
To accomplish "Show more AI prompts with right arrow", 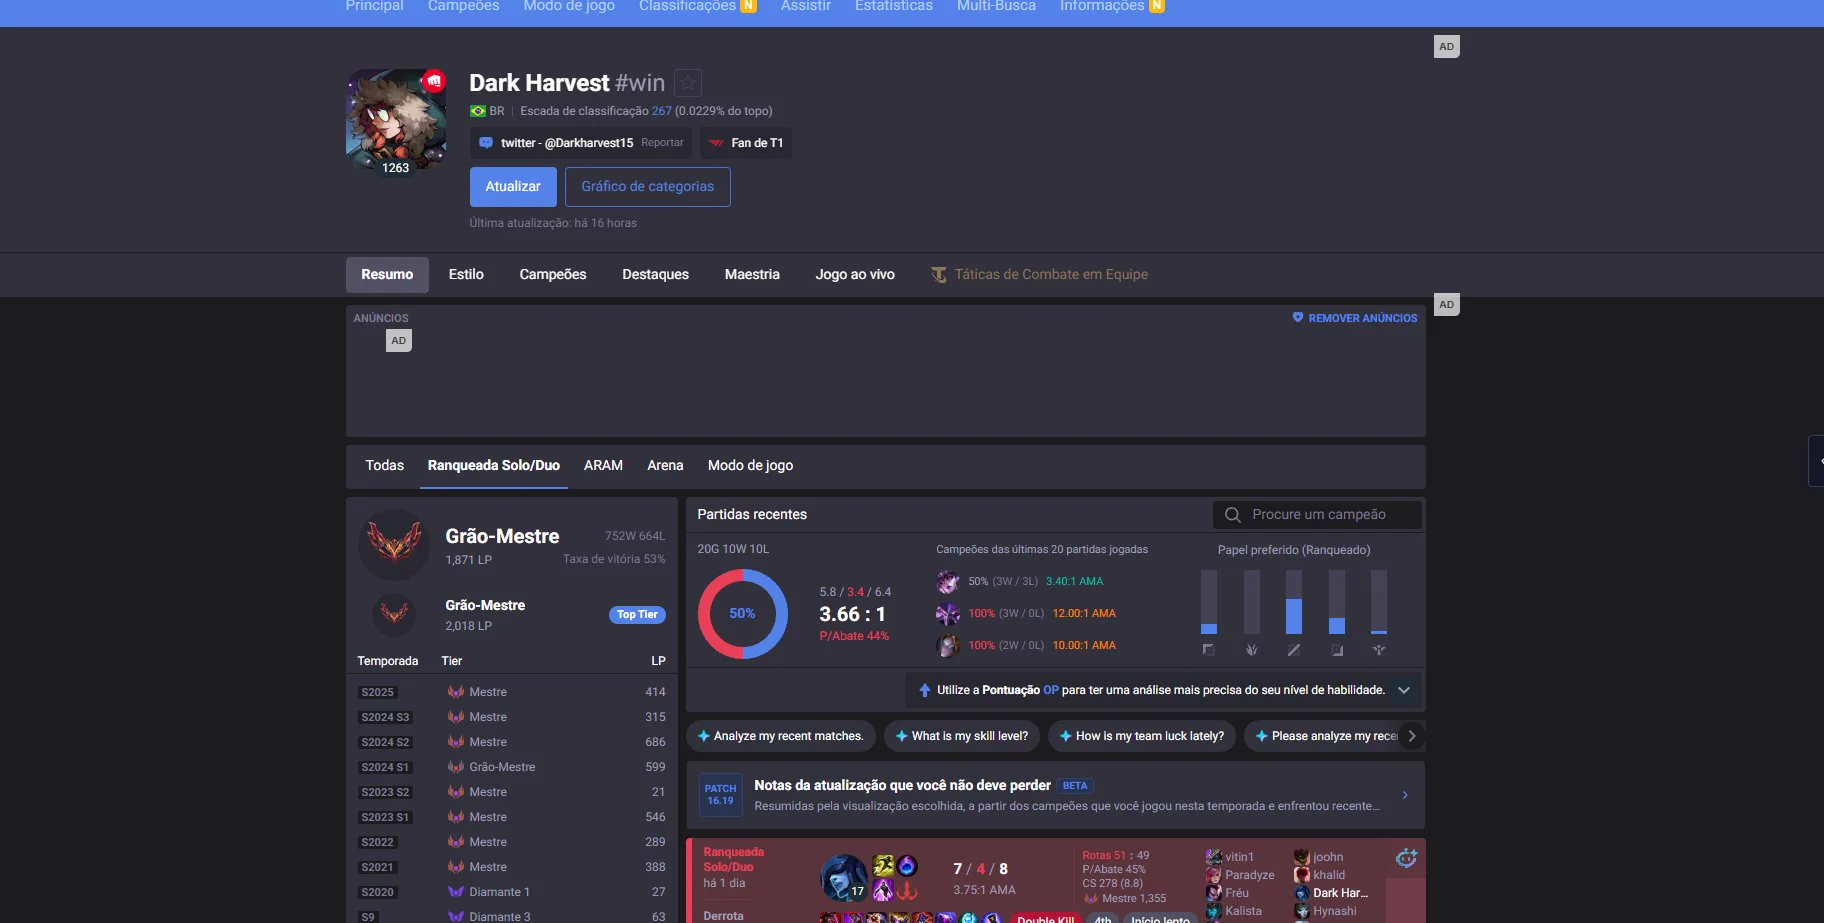I will click(1411, 736).
